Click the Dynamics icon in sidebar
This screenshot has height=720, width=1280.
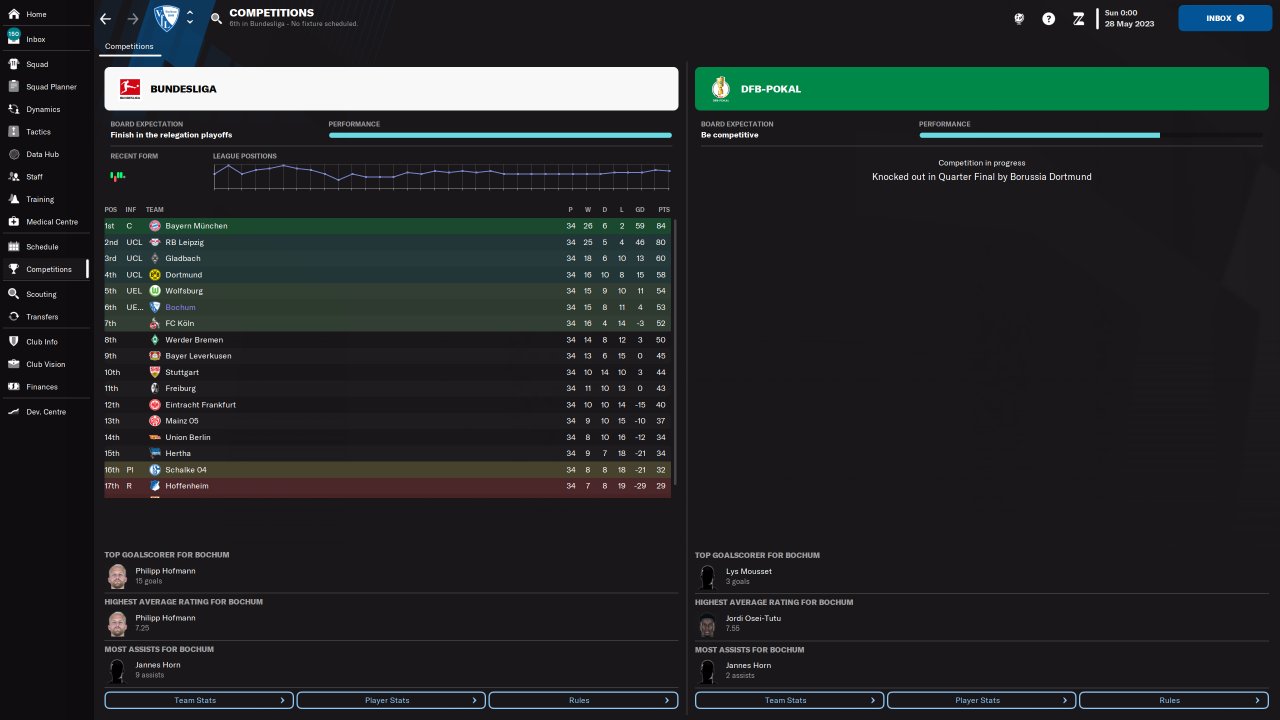(x=14, y=109)
